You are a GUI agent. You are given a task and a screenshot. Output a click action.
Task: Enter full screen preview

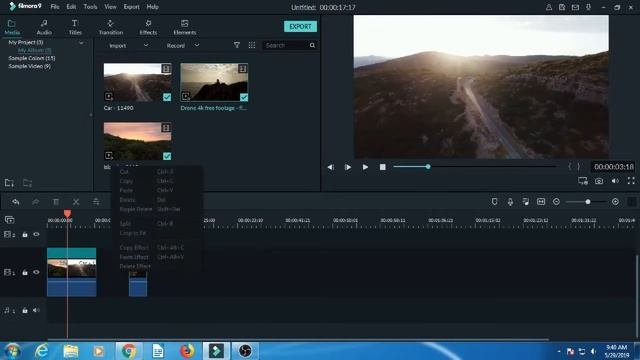[631, 180]
